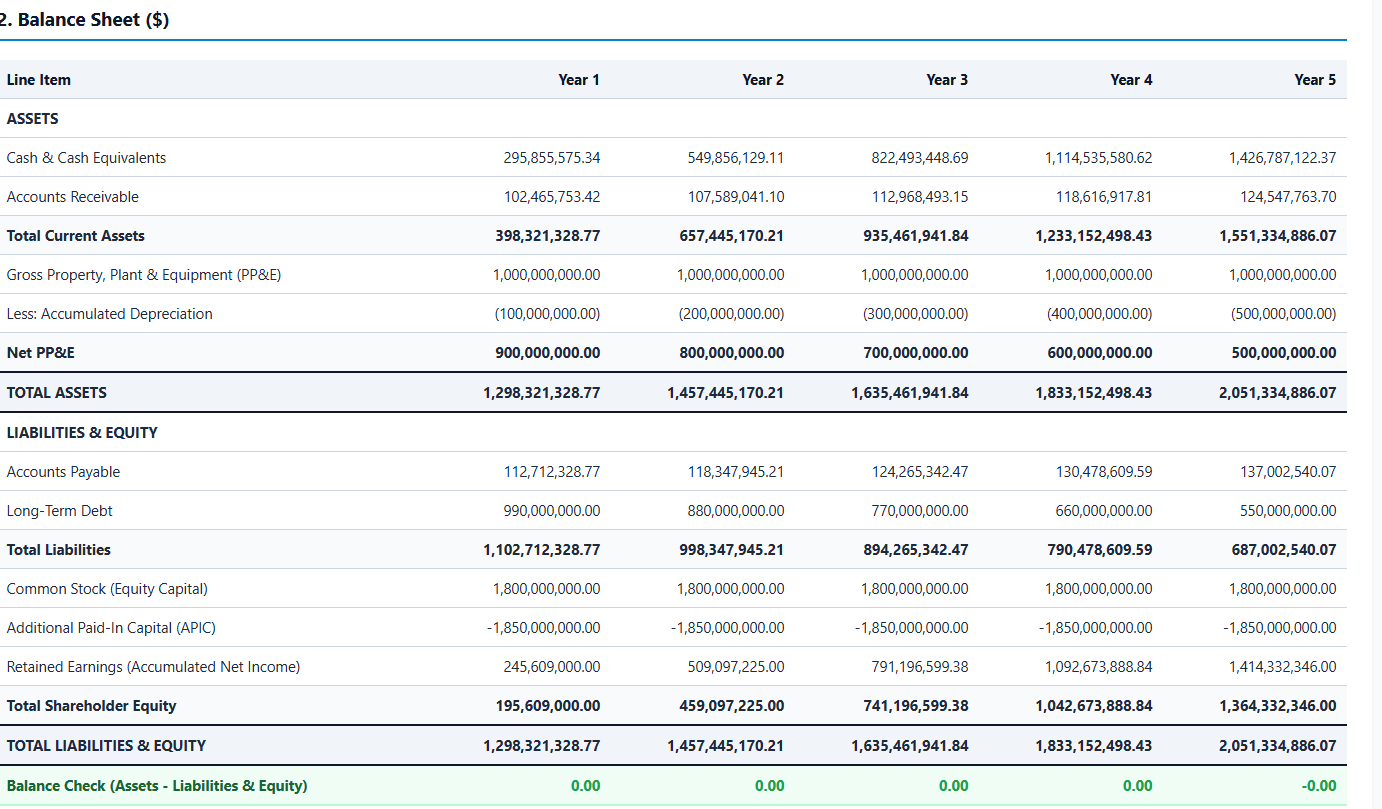The image size is (1382, 809).
Task: Click the Year 1 column header
Action: (x=579, y=80)
